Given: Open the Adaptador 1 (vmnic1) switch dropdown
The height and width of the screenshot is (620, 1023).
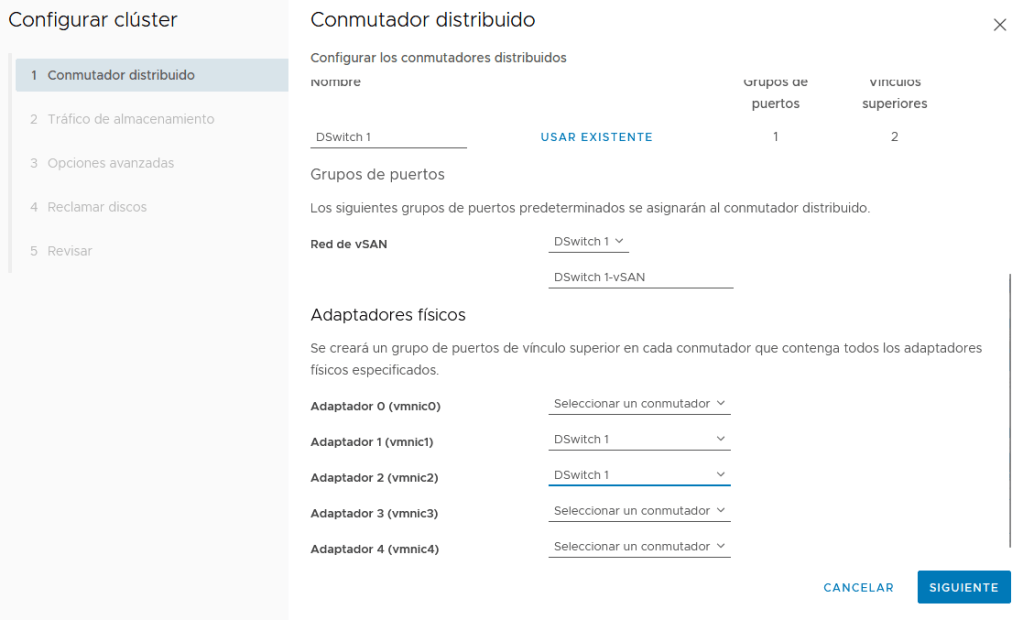Looking at the screenshot, I should 639,440.
